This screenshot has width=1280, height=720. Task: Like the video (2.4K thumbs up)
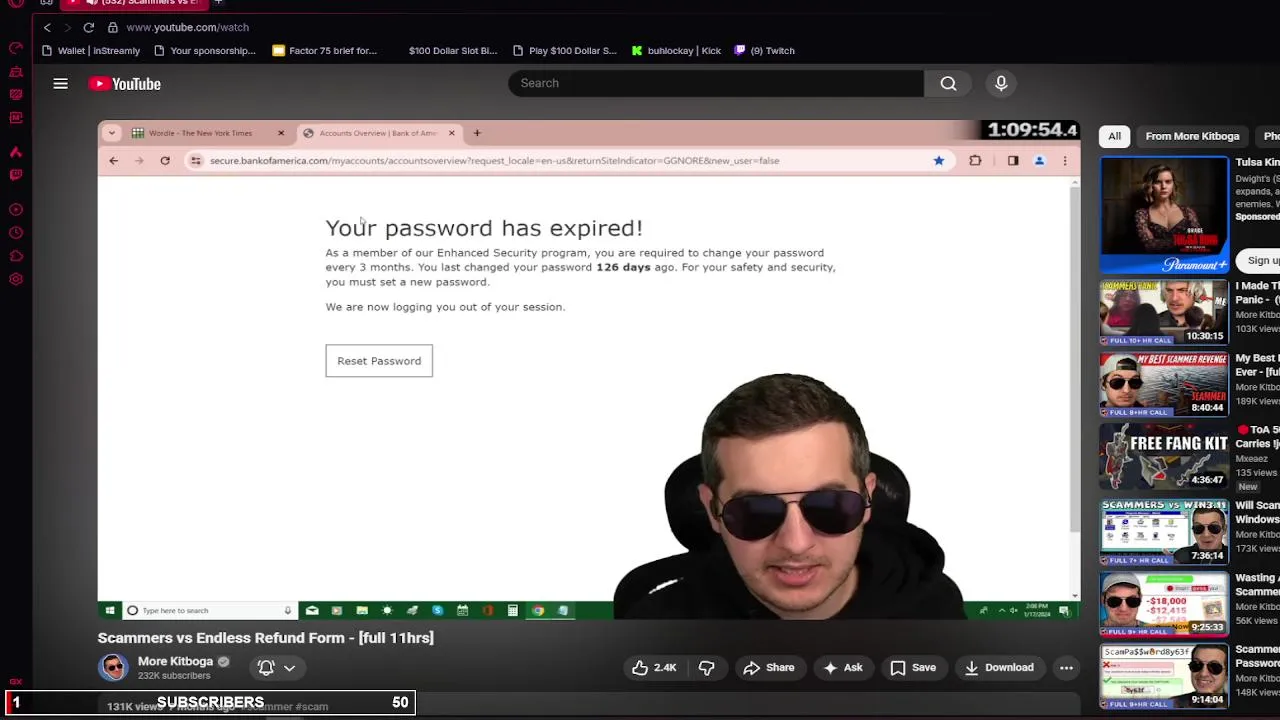coord(654,668)
